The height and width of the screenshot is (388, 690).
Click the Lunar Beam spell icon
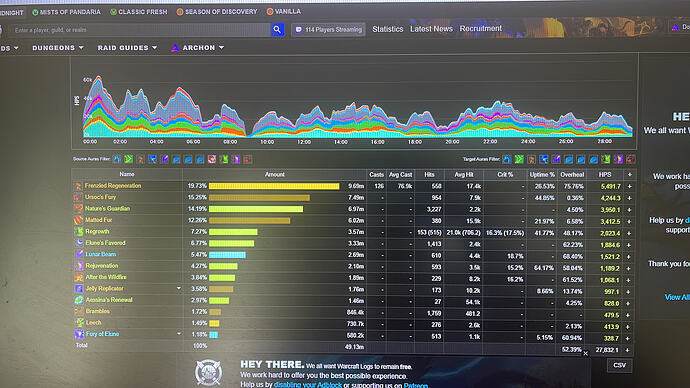(x=79, y=254)
